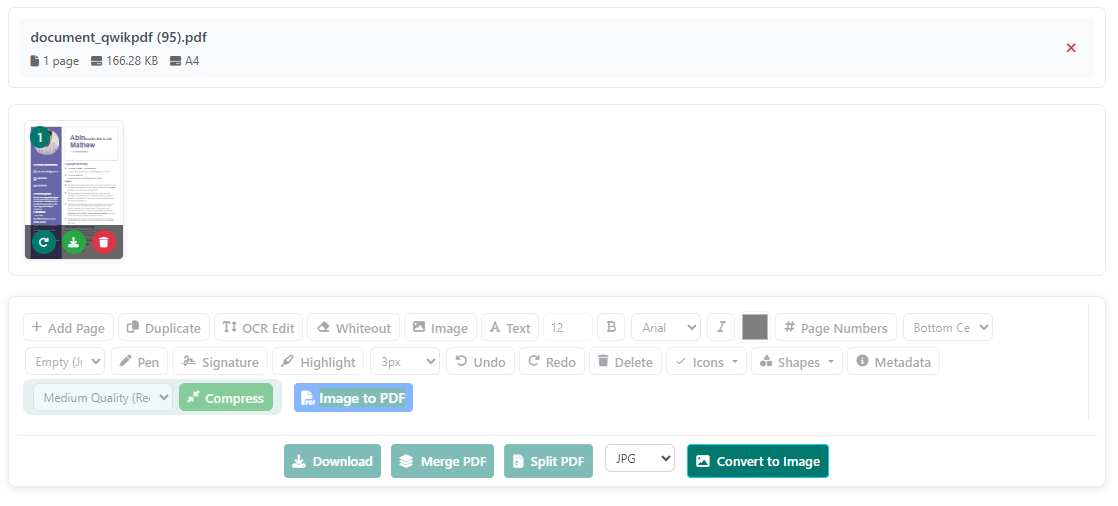Focus the font size field showing 12

point(568,328)
